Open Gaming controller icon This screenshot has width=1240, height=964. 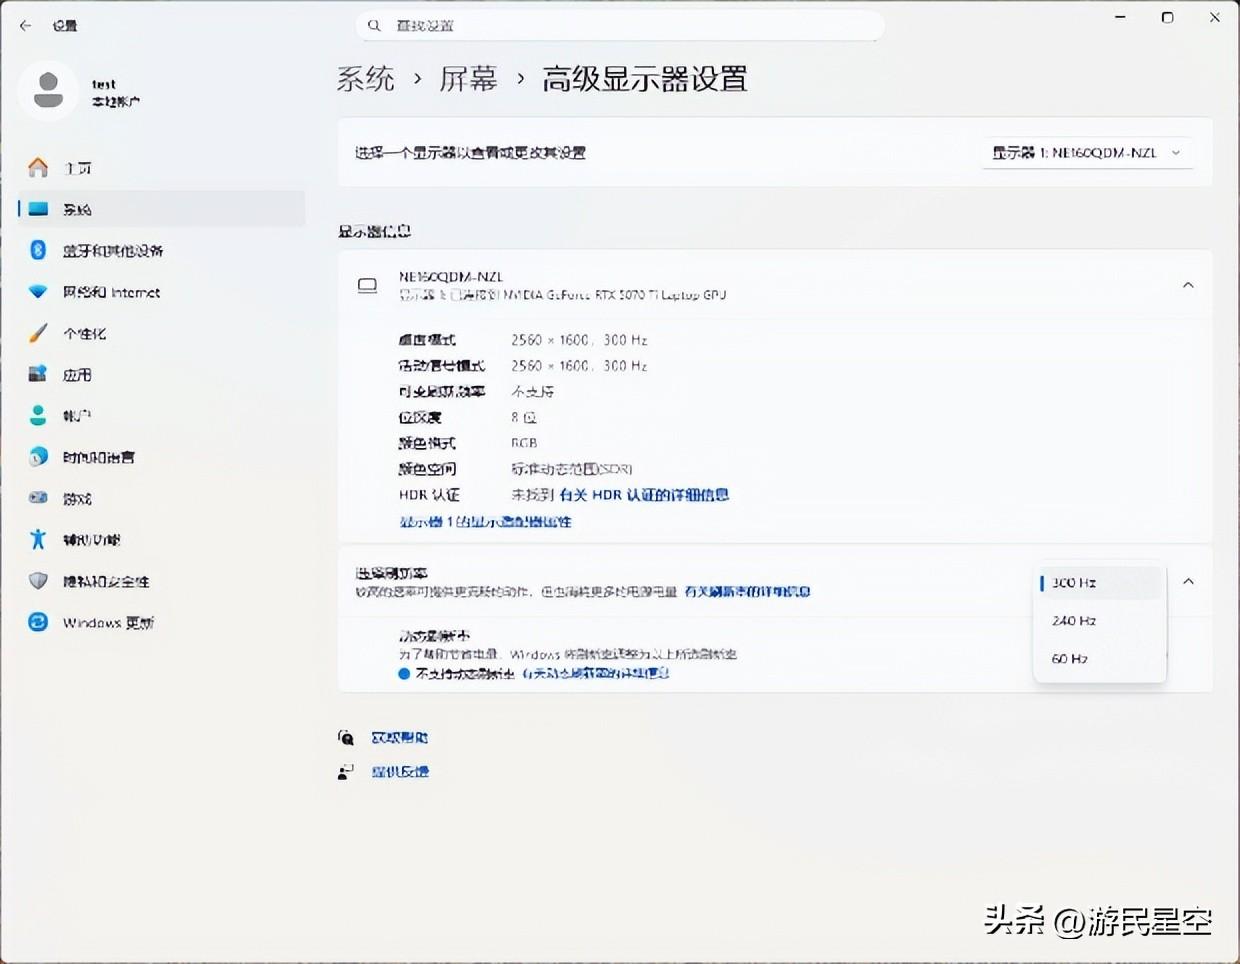(x=38, y=498)
